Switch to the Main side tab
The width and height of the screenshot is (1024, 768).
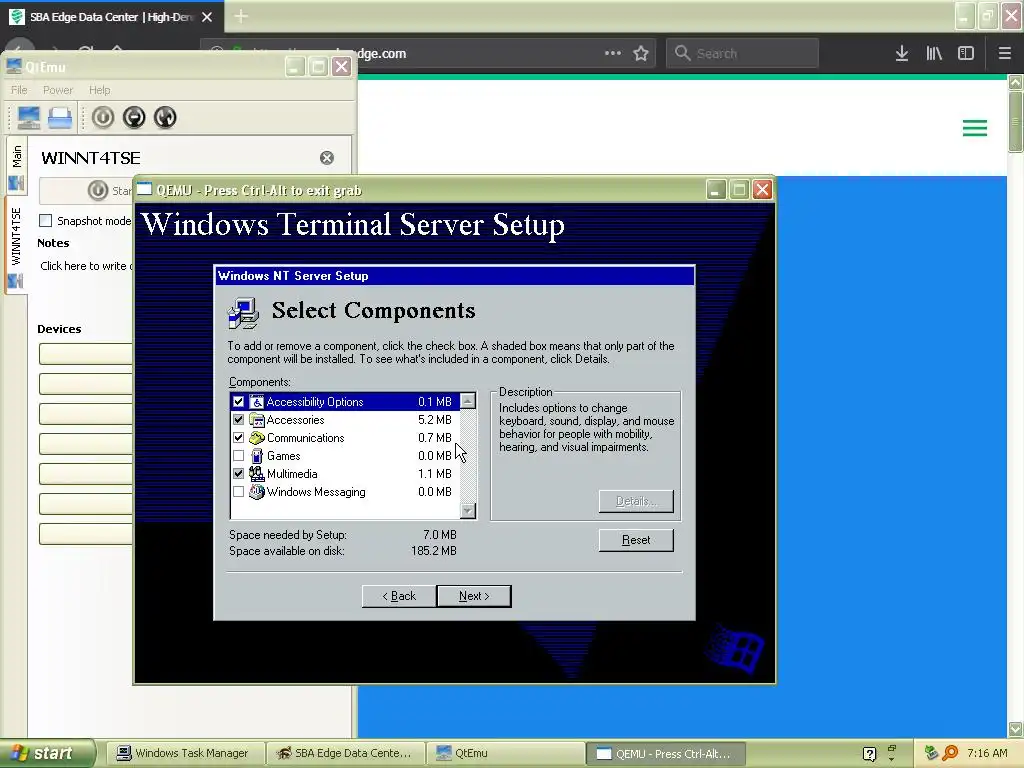[16, 166]
